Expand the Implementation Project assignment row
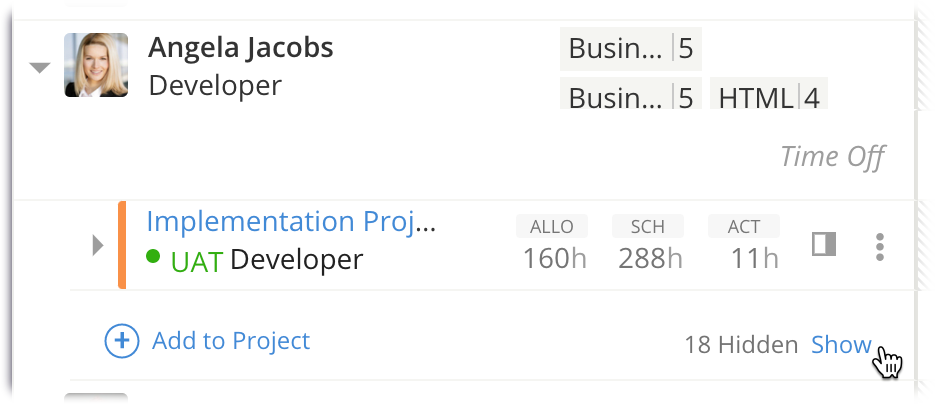 97,245
